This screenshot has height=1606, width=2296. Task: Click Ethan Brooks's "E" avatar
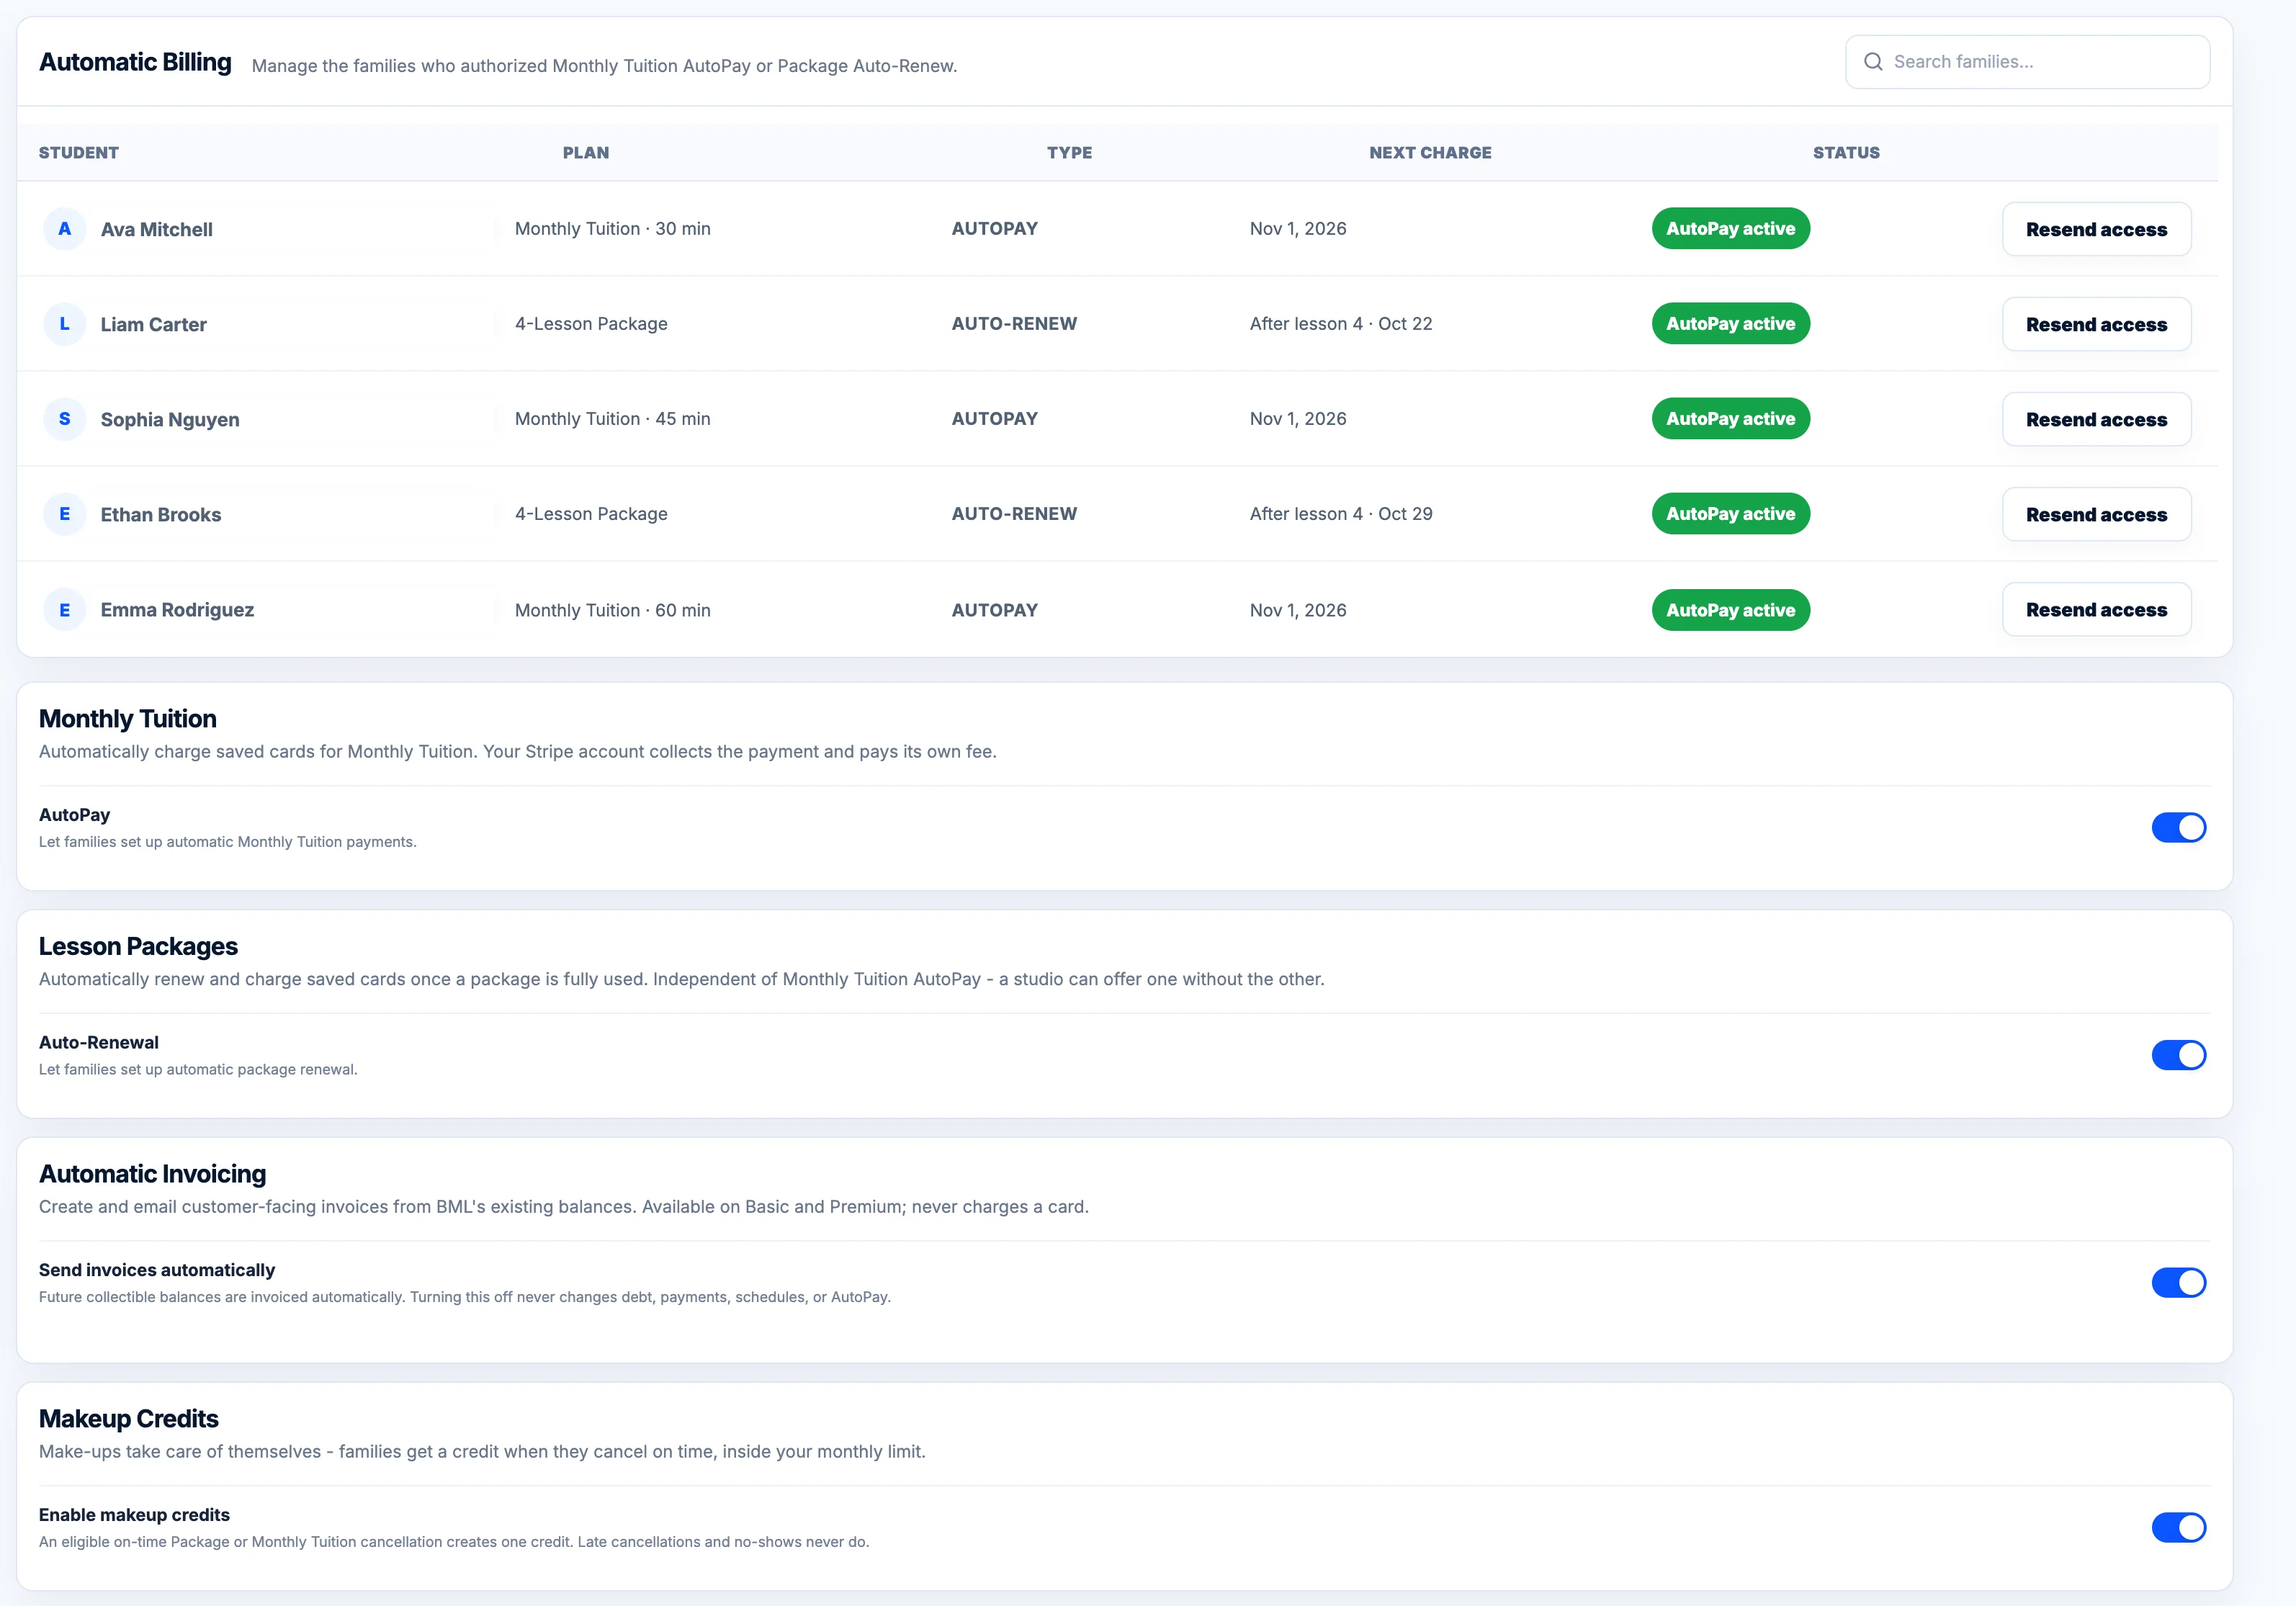pos(65,514)
